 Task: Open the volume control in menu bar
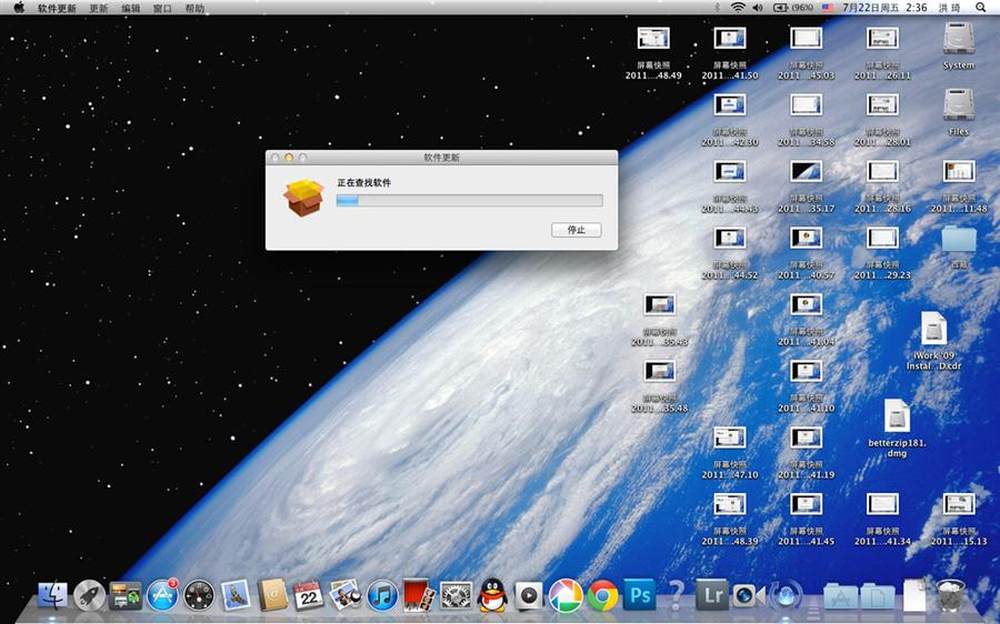[758, 8]
